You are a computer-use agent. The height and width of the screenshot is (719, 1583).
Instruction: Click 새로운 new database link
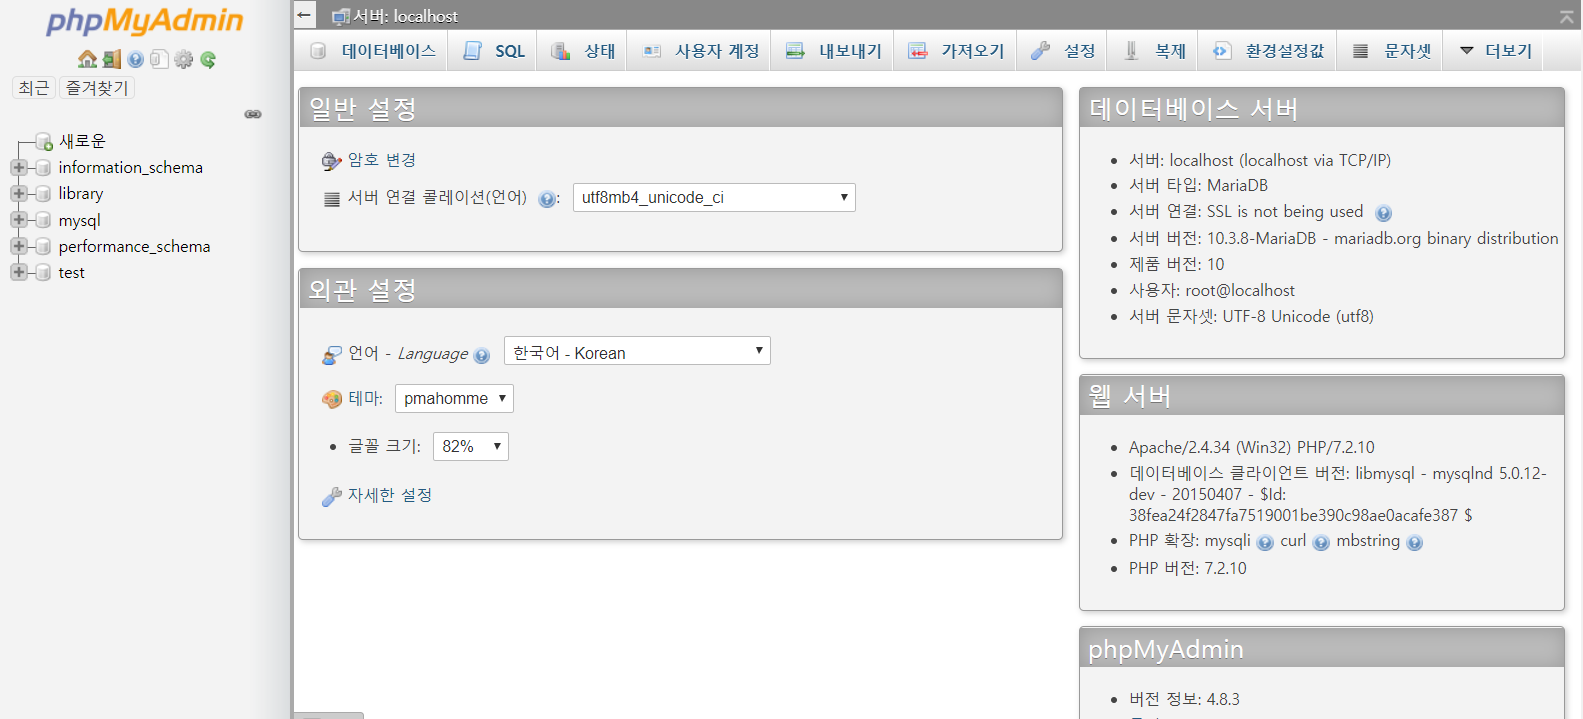[x=82, y=141]
